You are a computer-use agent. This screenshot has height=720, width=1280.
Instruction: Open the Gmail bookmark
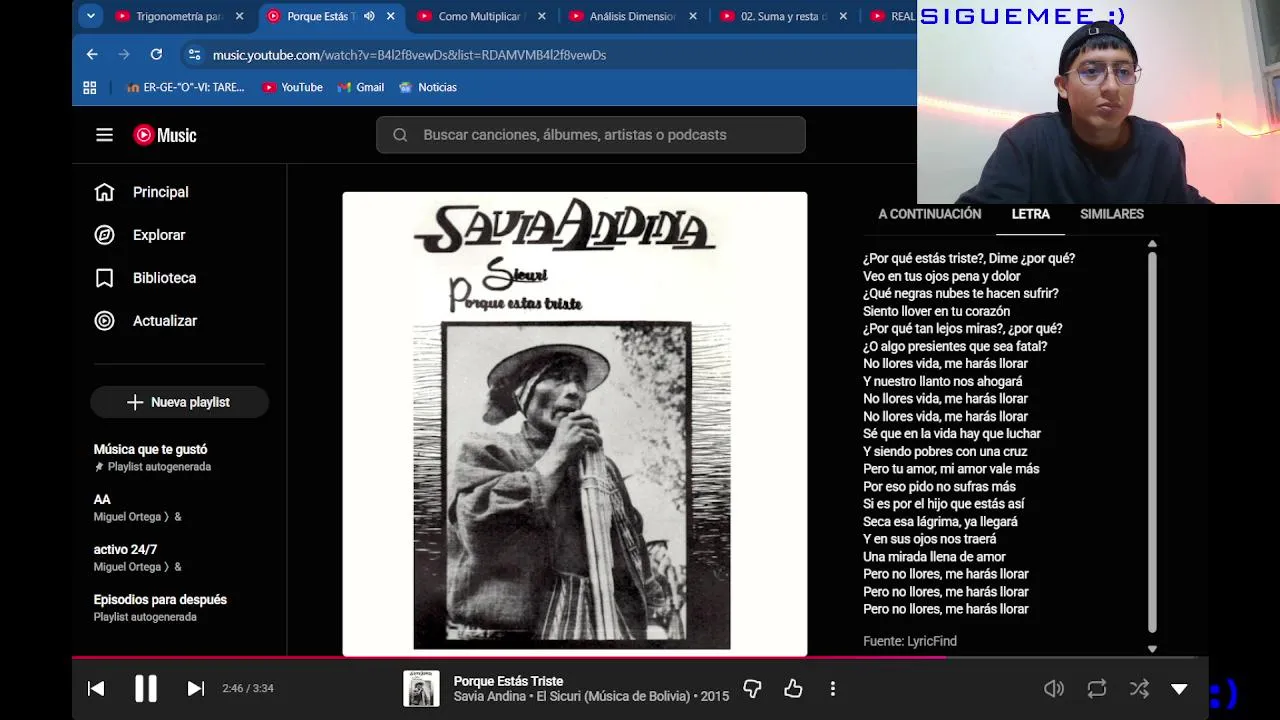click(x=361, y=87)
